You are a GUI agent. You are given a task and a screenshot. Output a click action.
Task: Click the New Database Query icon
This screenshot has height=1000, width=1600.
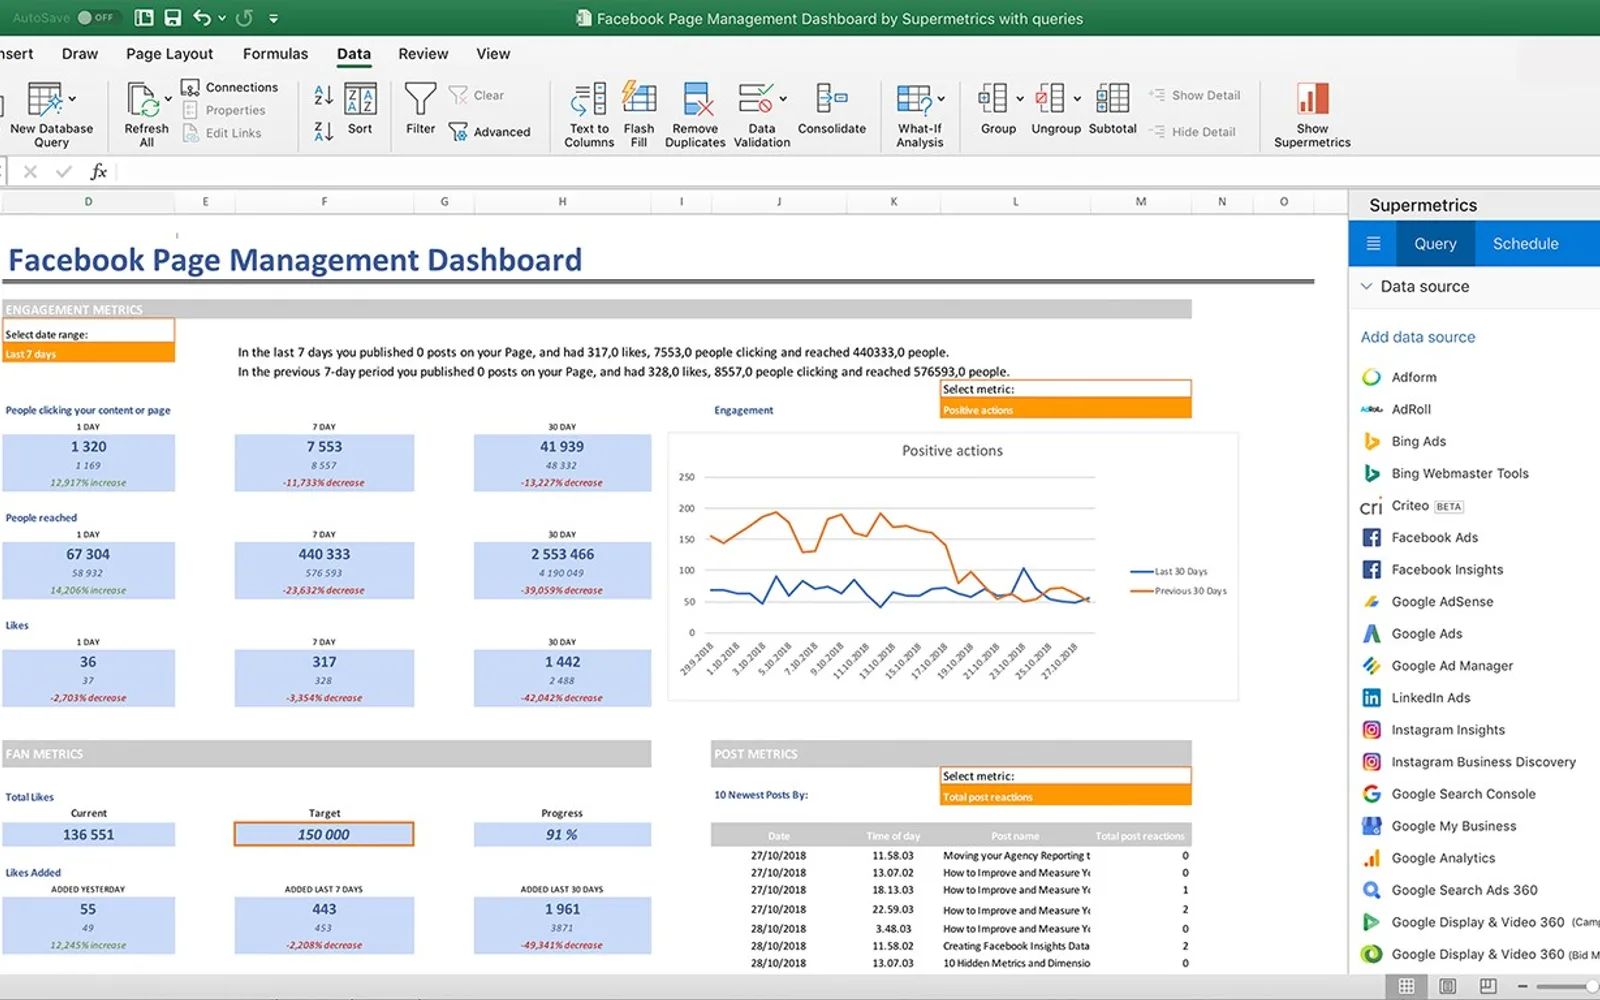click(44, 100)
